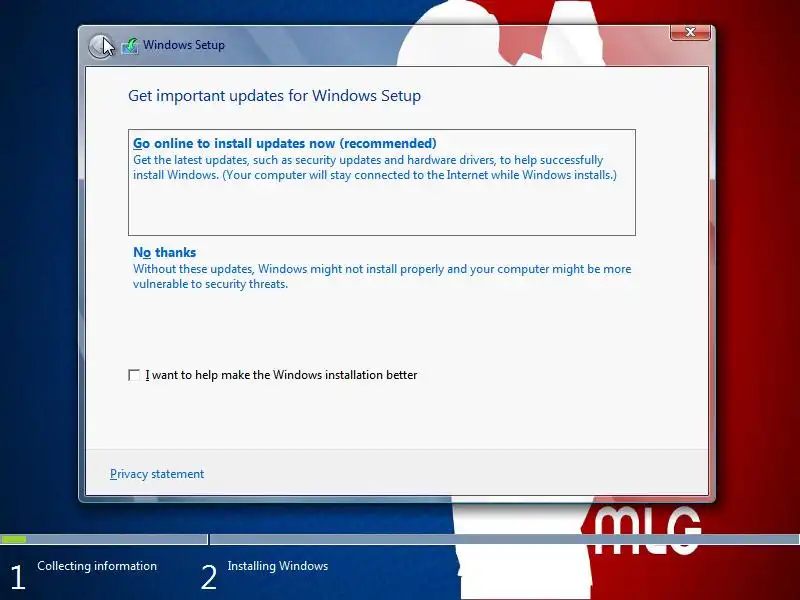The height and width of the screenshot is (600, 800).
Task: Click the 'Without these updates' description text
Action: pos(382,277)
